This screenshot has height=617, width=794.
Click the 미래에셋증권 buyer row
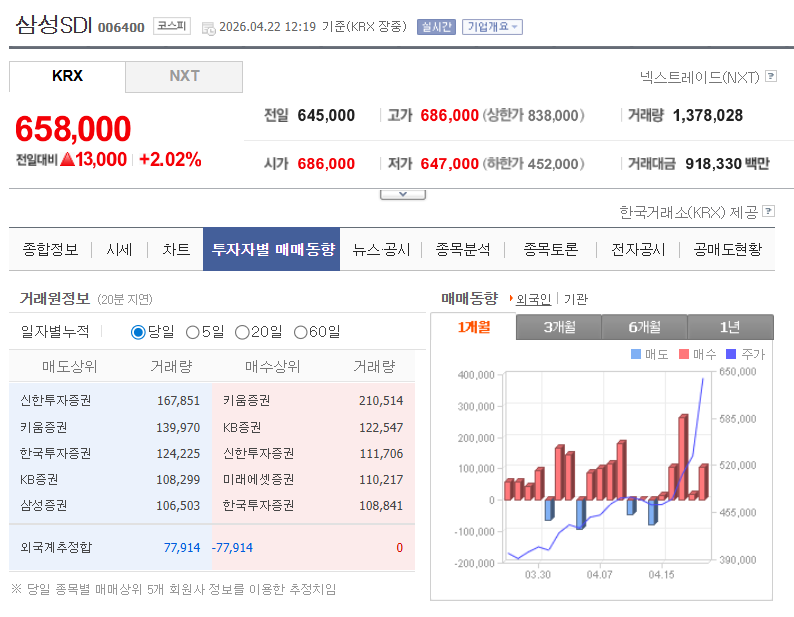[x=313, y=479]
